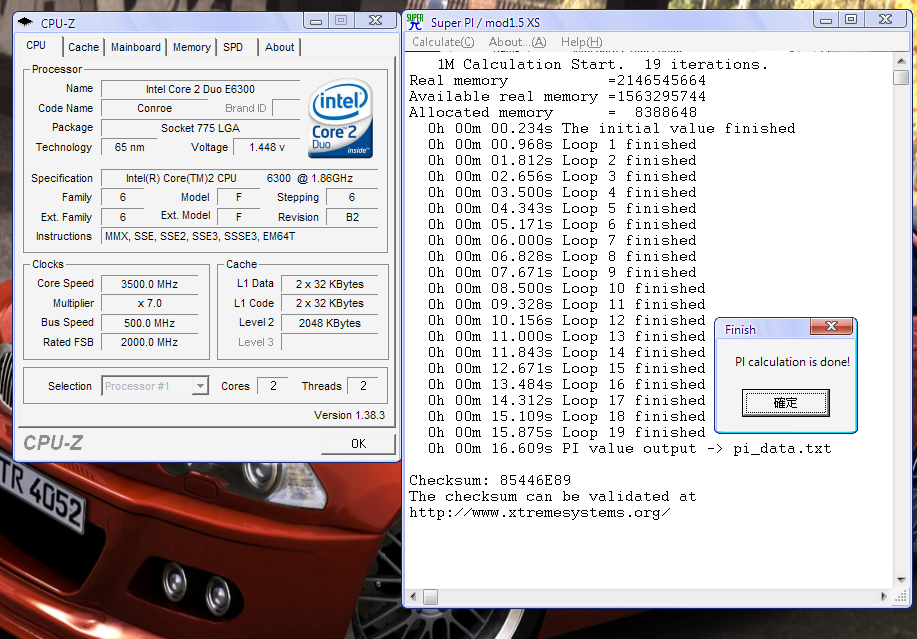Click the 'PI calculation is done!' message
Screen dimensions: 917x639
(x=792, y=362)
